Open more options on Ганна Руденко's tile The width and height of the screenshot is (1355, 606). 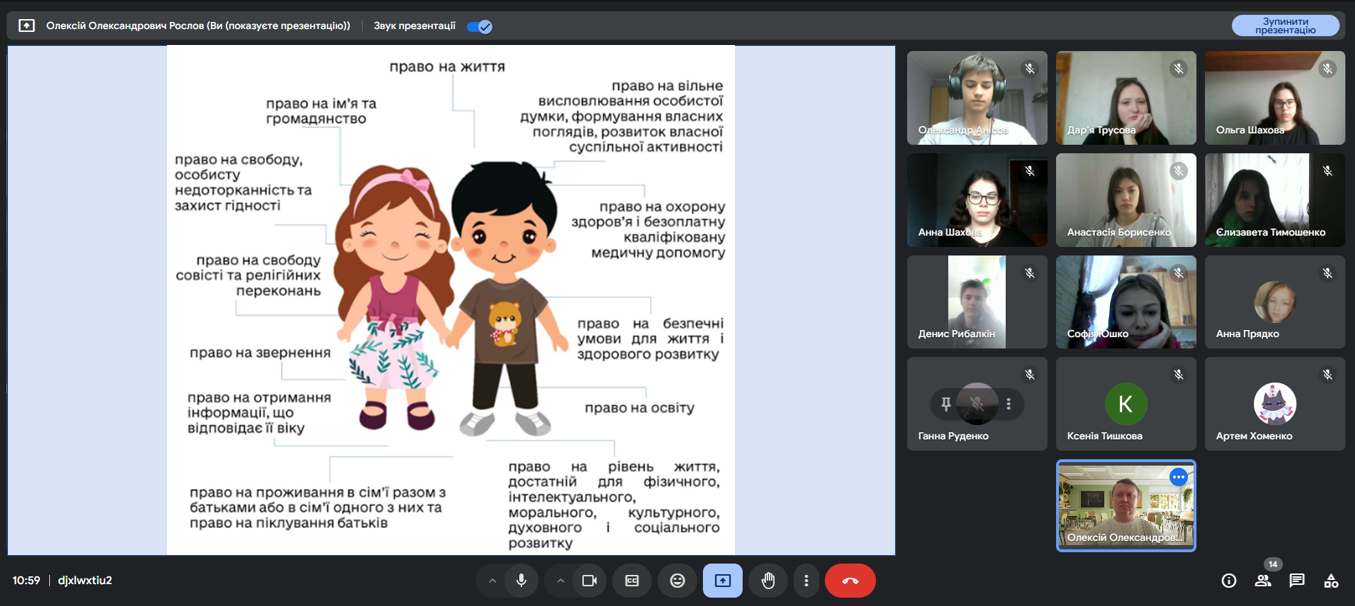1008,404
